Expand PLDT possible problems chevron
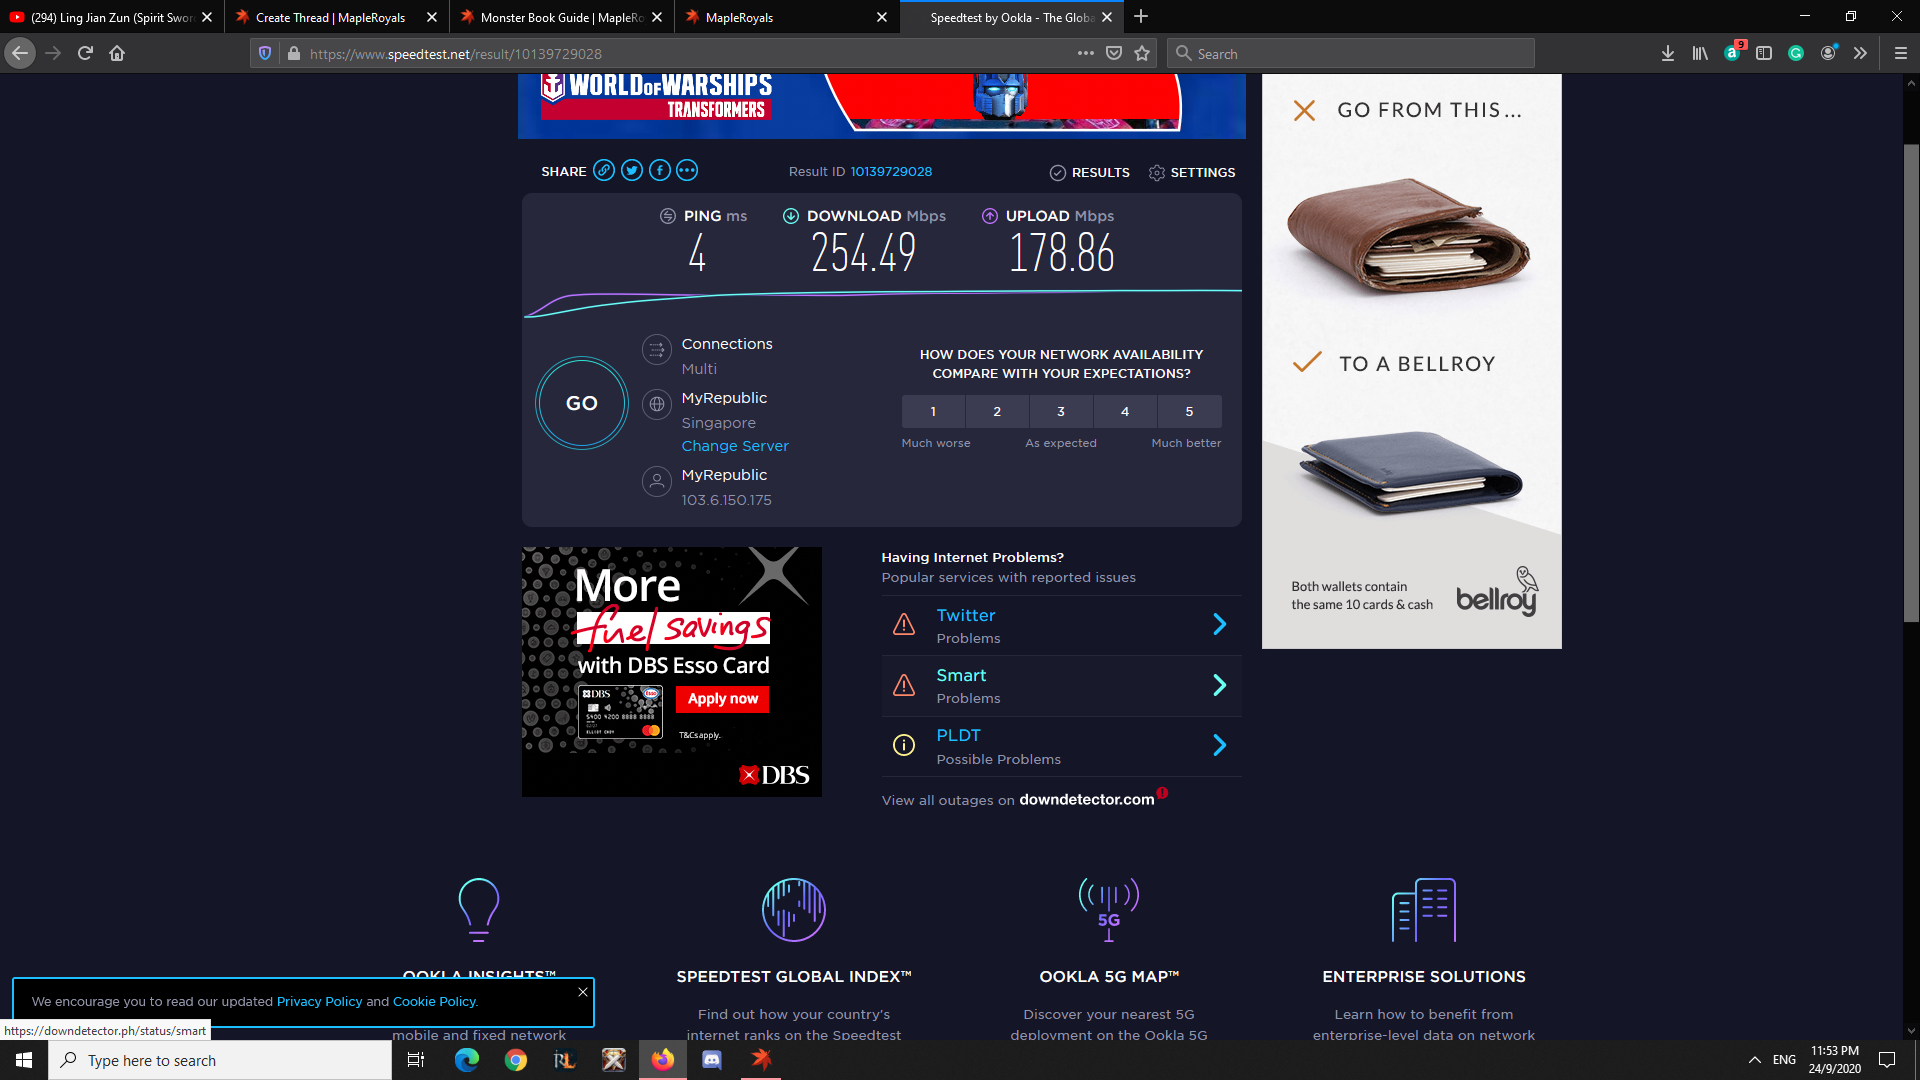The width and height of the screenshot is (1920, 1080). point(1219,745)
